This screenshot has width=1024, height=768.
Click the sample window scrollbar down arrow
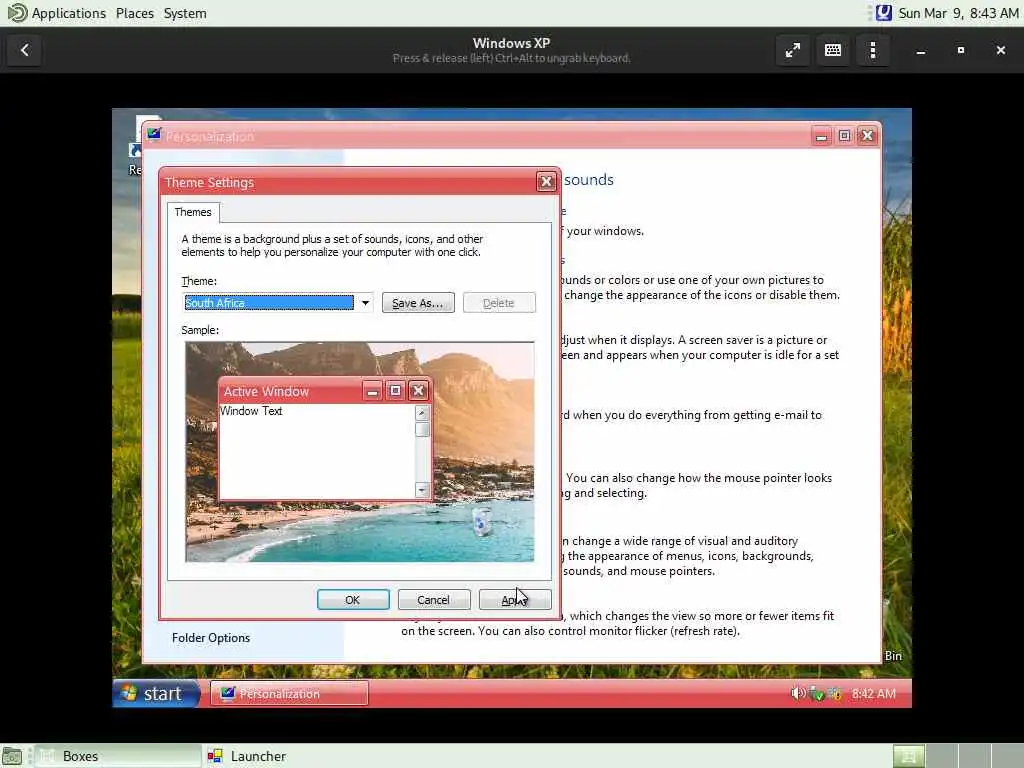pyautogui.click(x=422, y=490)
